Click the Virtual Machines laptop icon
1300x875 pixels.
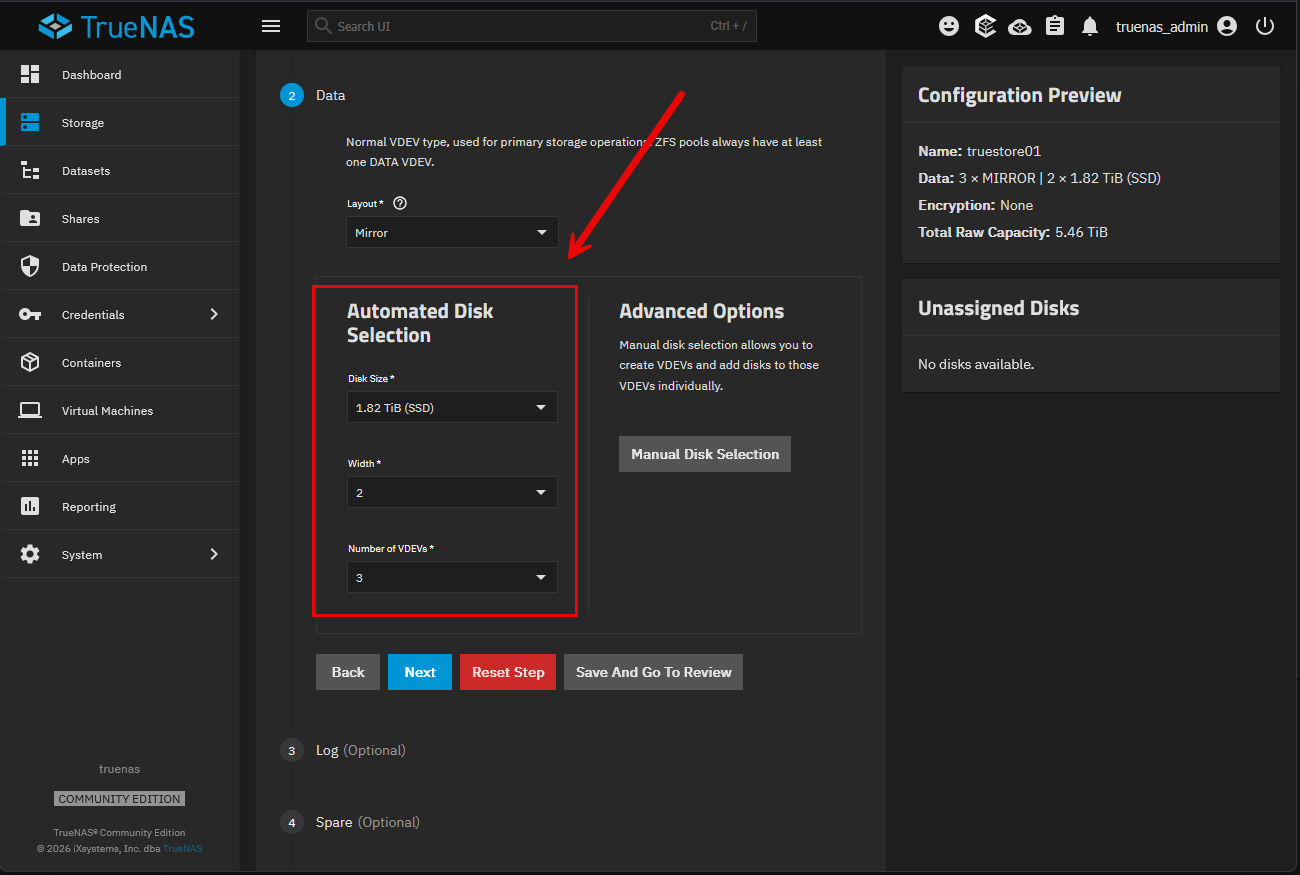pyautogui.click(x=30, y=410)
